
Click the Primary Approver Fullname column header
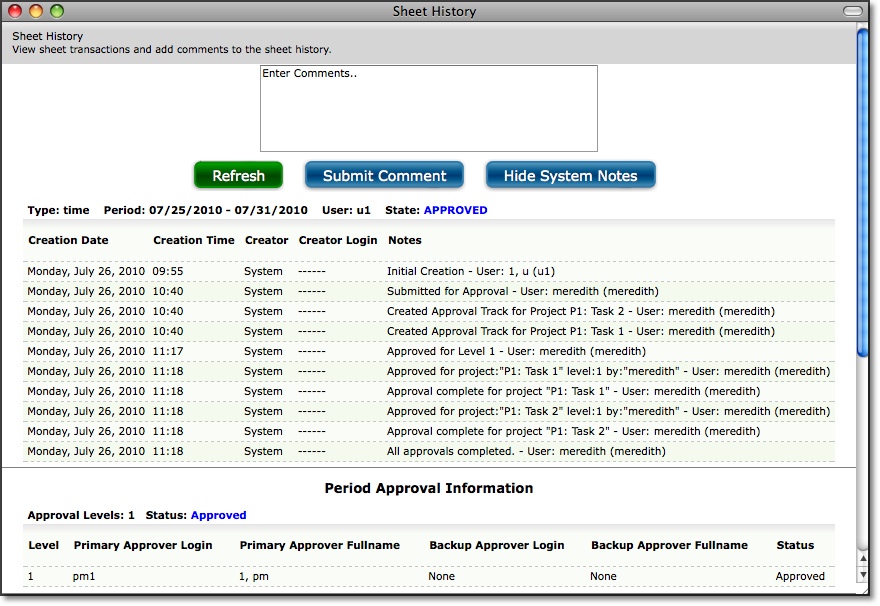click(319, 545)
